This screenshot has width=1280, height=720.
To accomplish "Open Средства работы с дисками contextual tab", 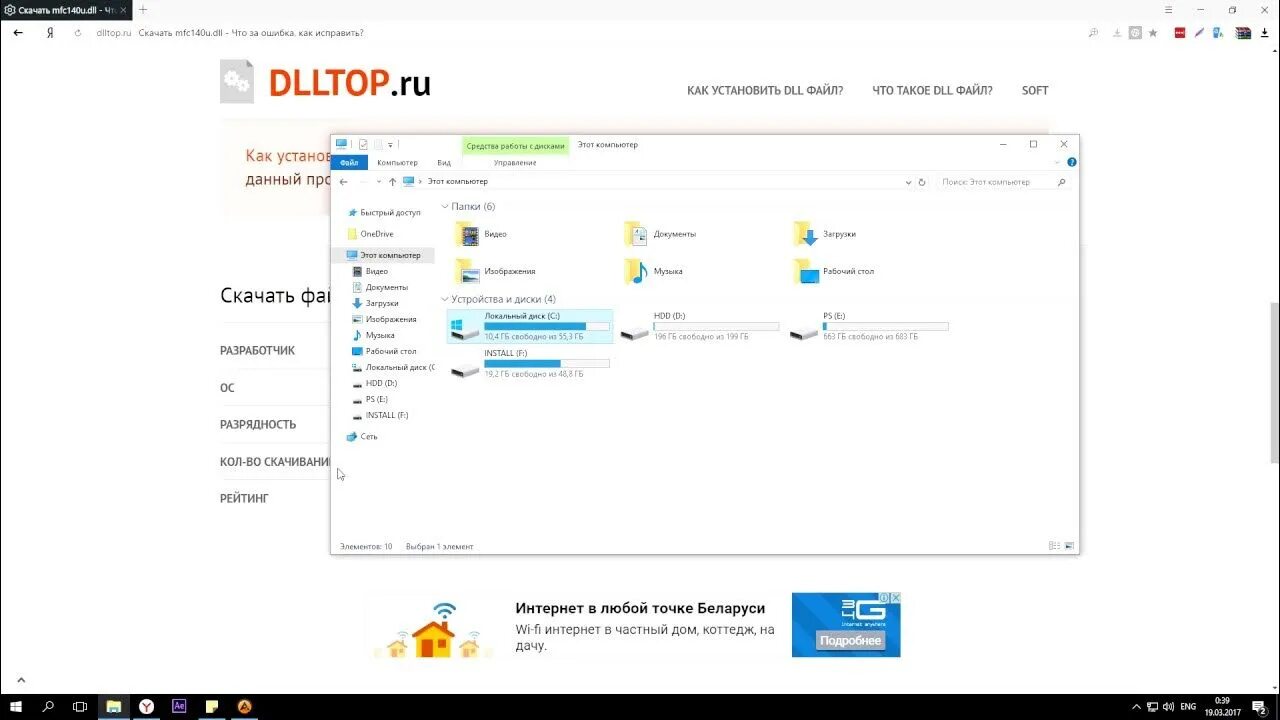I will [x=515, y=146].
